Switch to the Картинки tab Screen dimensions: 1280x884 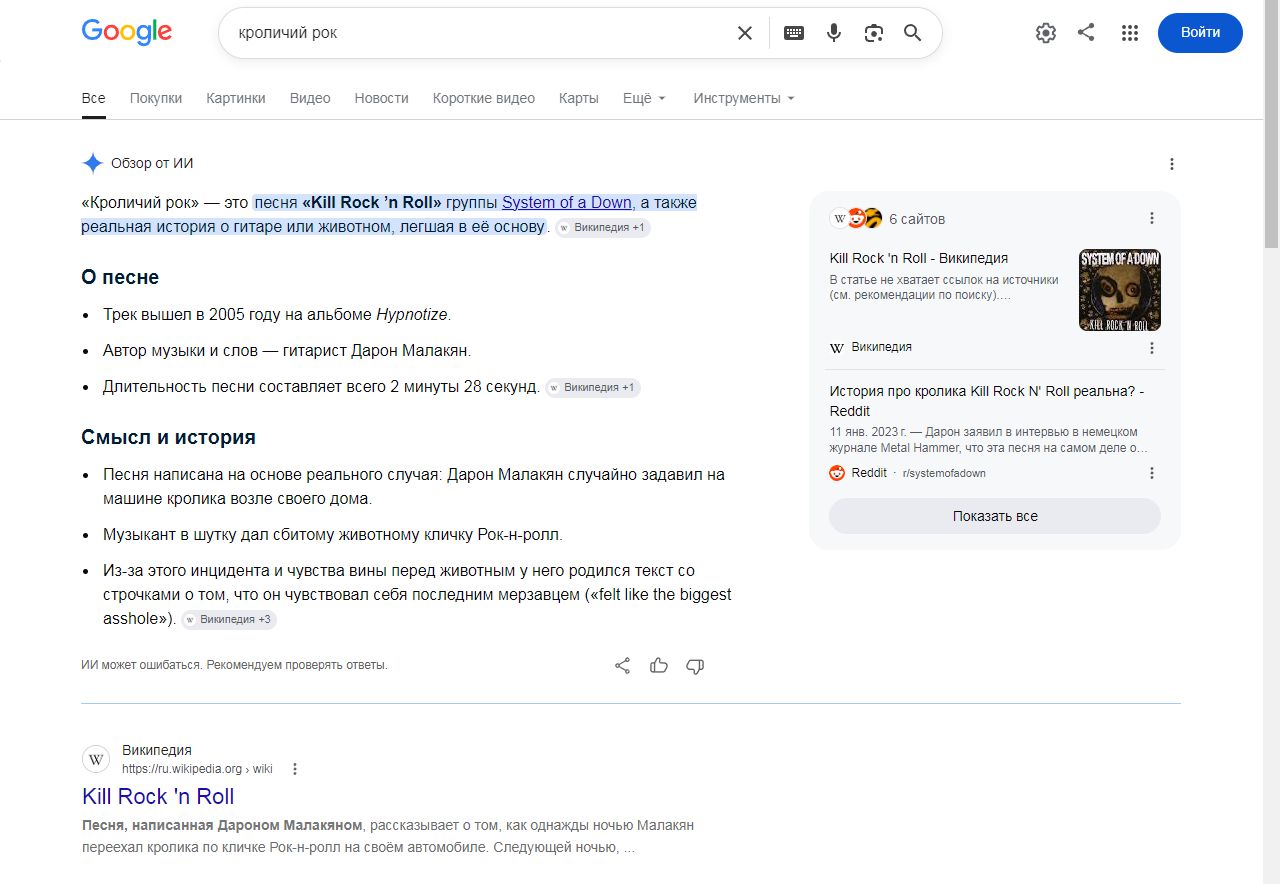click(236, 98)
